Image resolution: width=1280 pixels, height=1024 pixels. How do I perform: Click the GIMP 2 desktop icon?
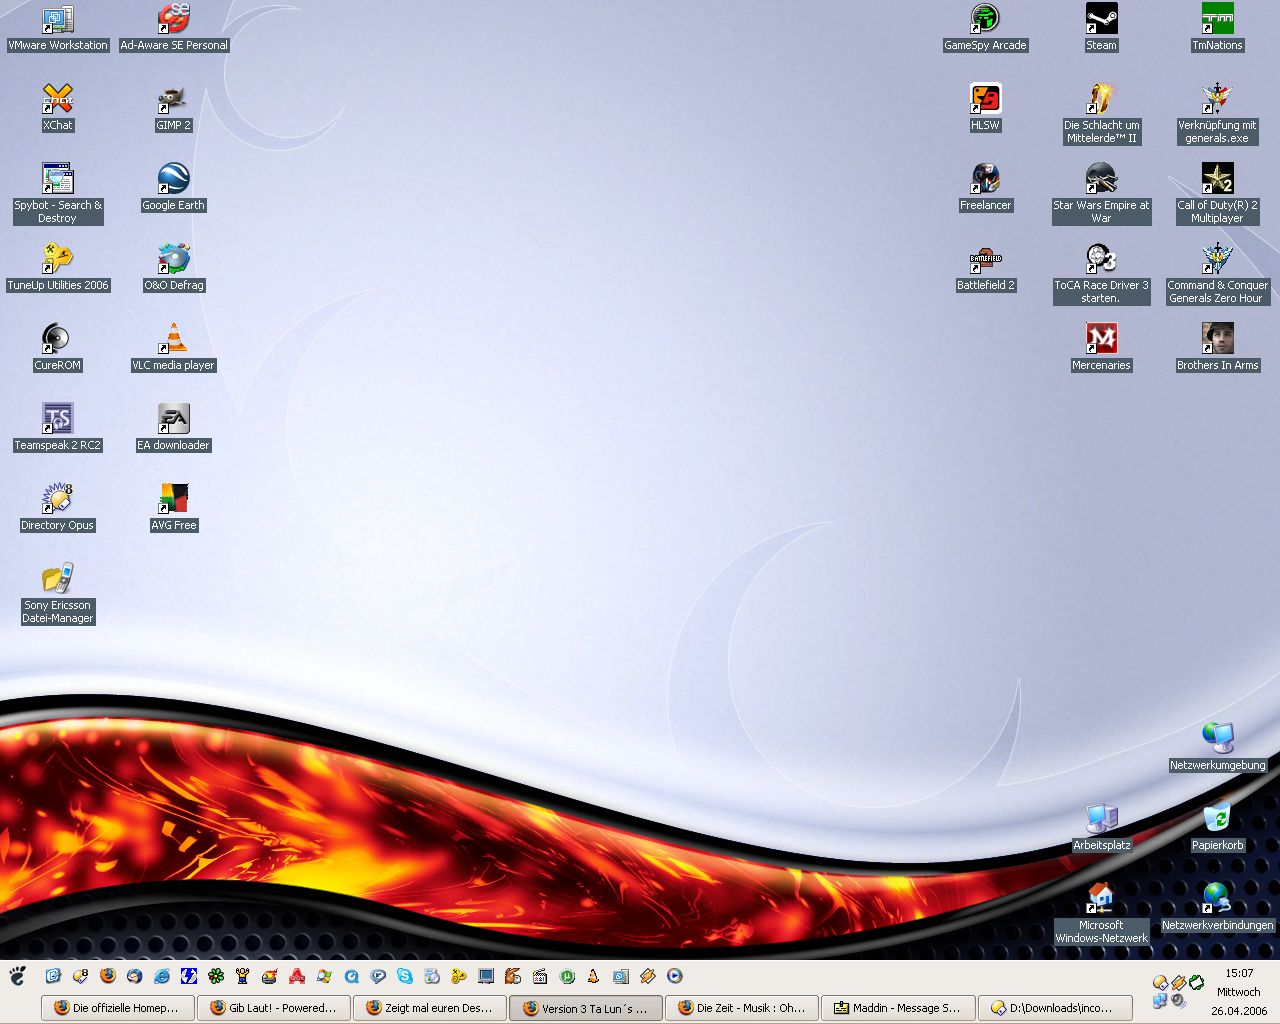[173, 100]
